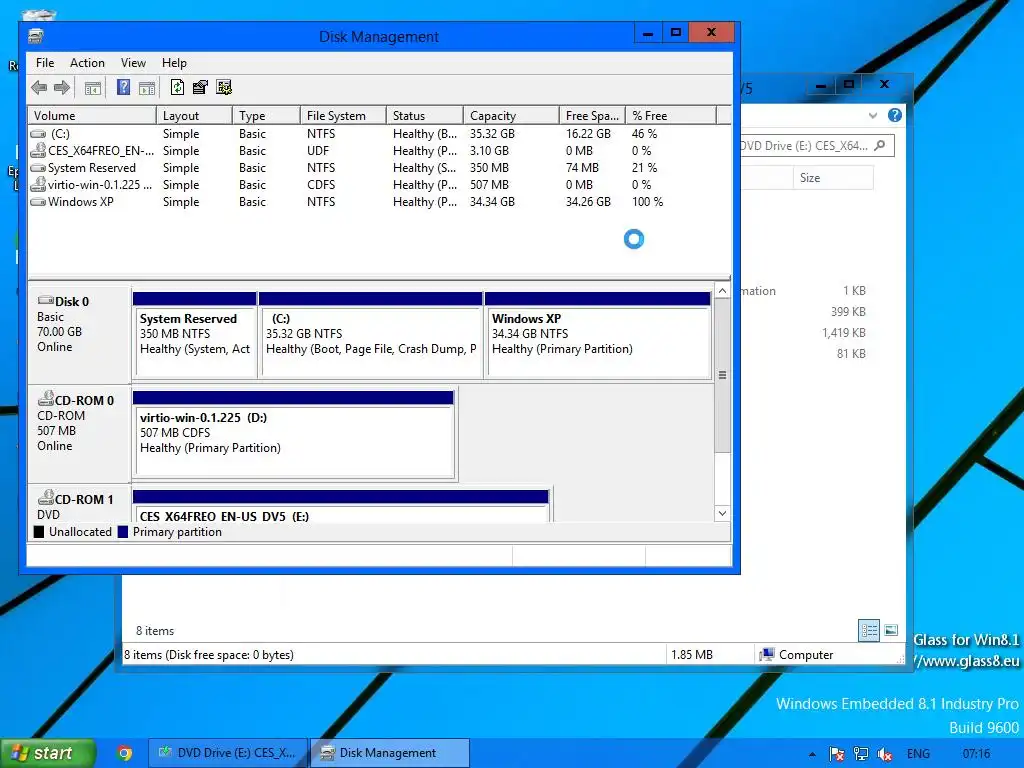Click the black Unallocated legend swatch
Screen dimensions: 1024x768
pyautogui.click(x=39, y=532)
